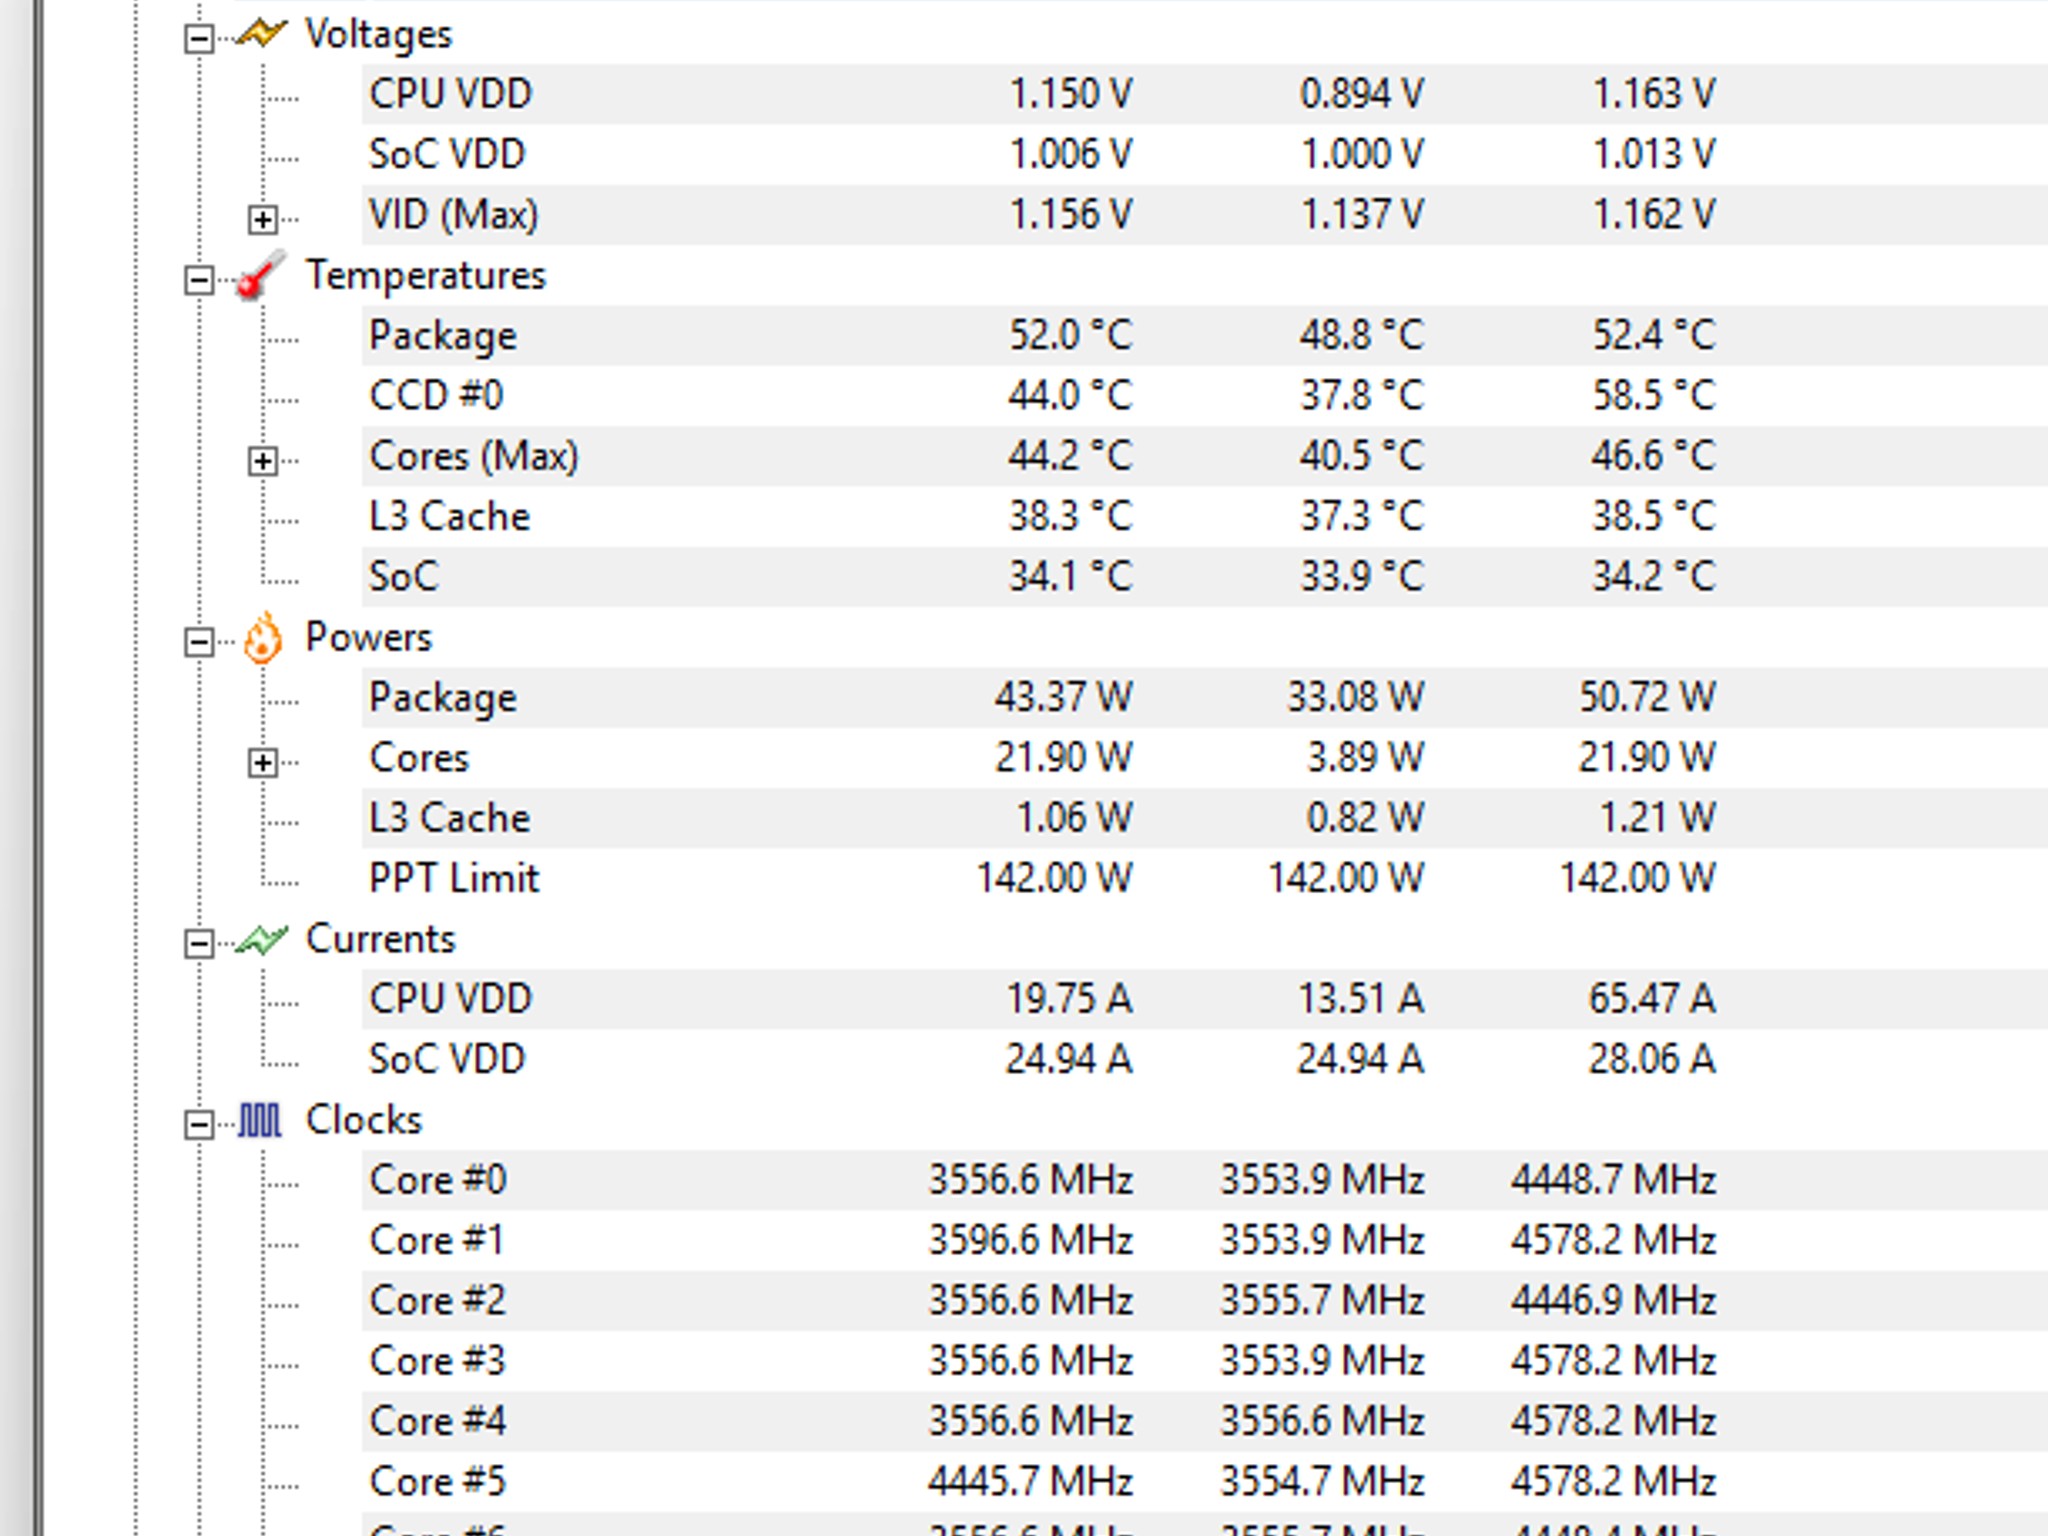Collapse the Powers section

click(x=199, y=642)
